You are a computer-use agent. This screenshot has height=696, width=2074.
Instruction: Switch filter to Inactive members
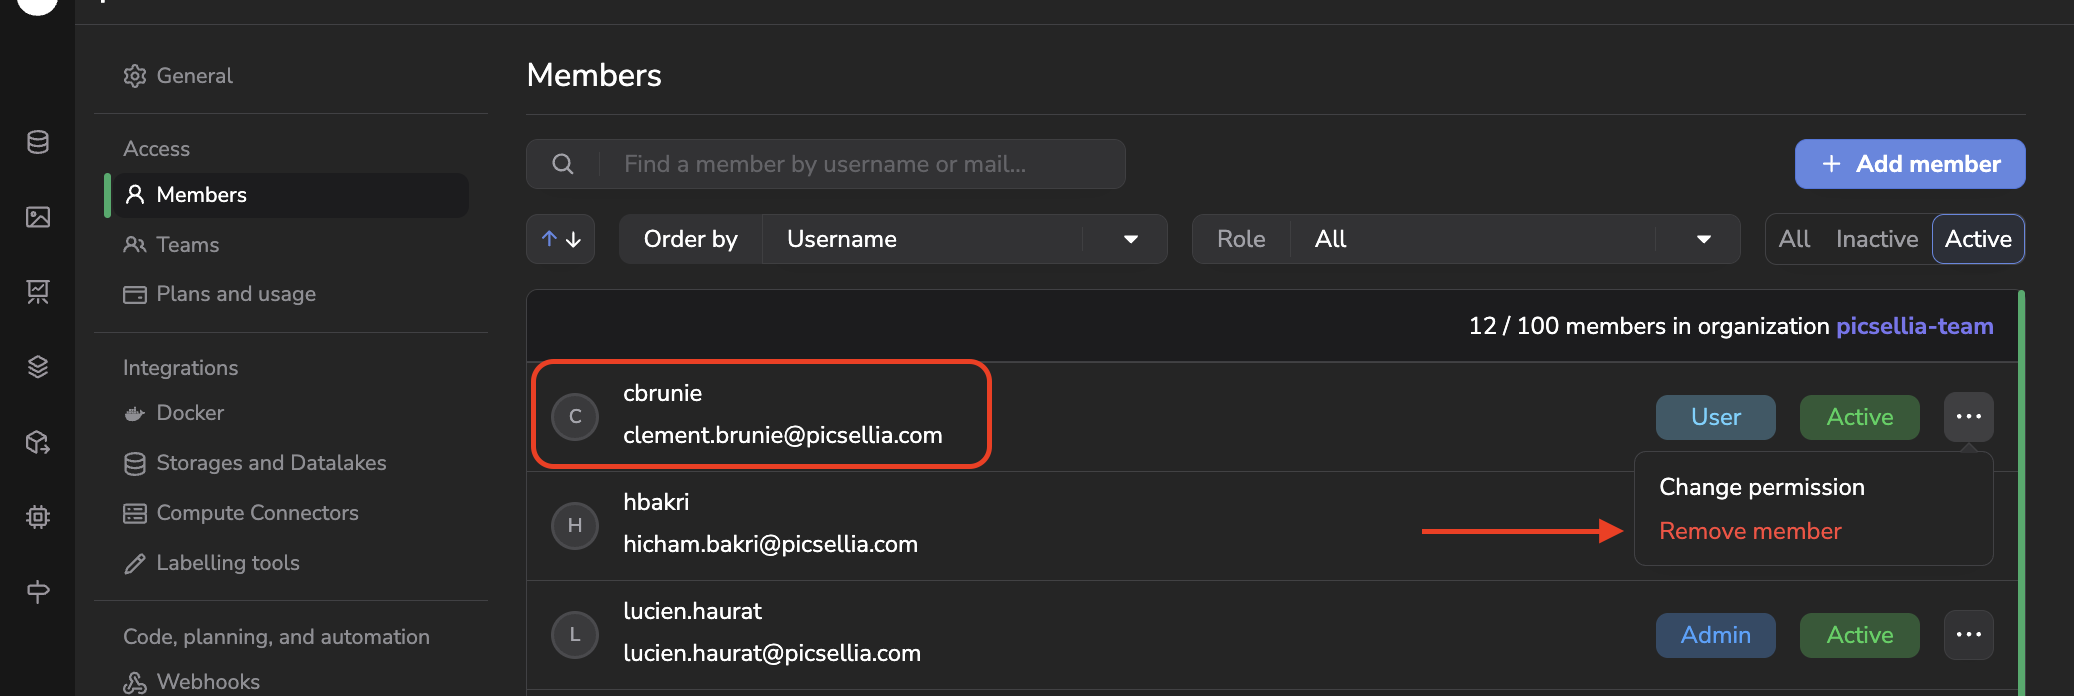1876,239
